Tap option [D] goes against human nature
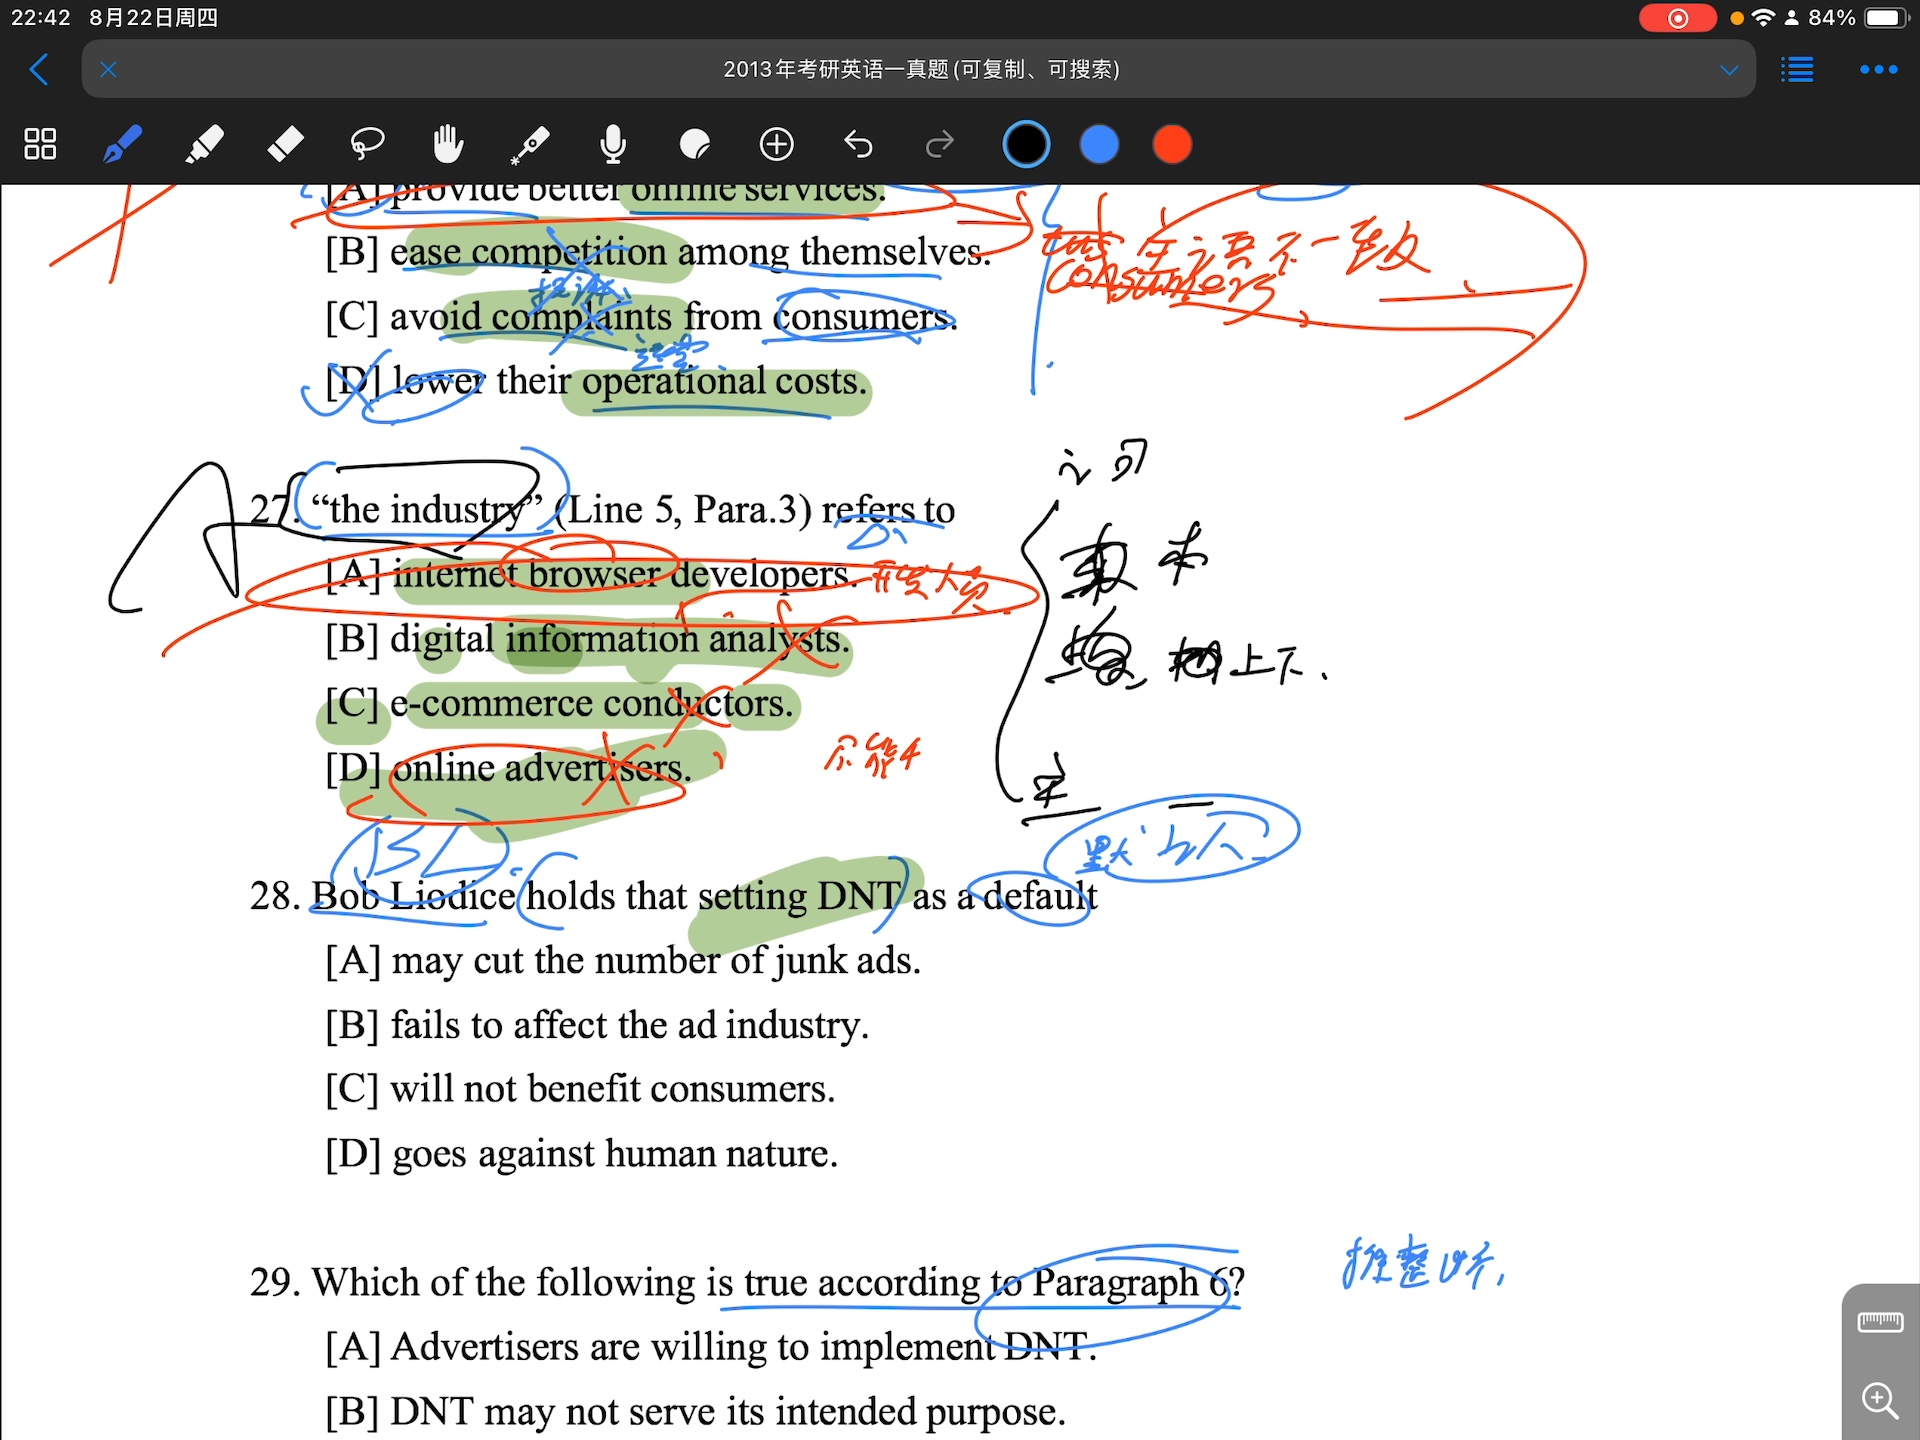Screen dimensions: 1920x1440 [582, 1154]
